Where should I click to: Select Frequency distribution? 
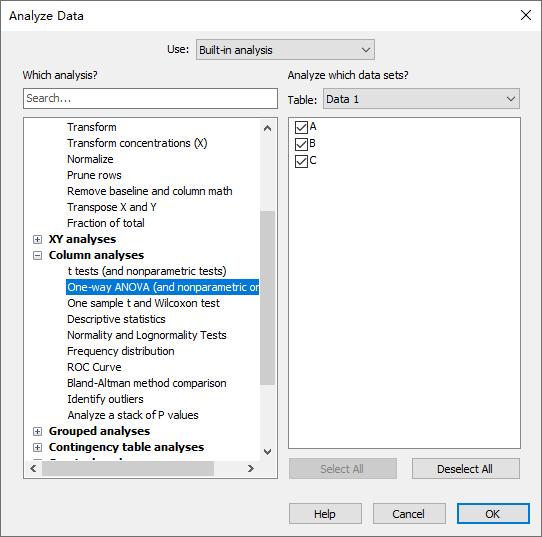click(x=121, y=351)
